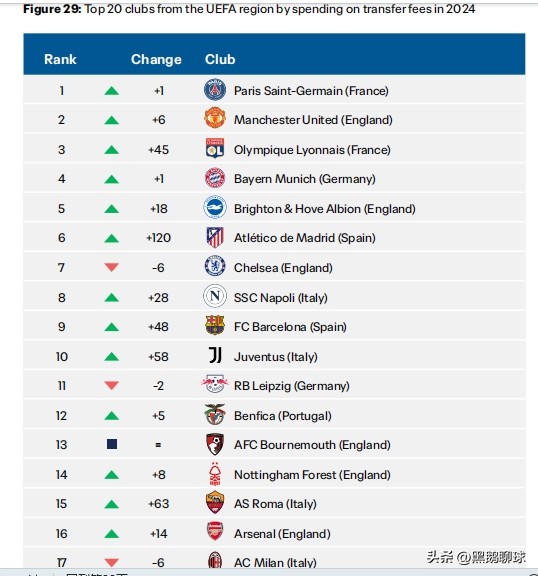
Task: Click the green up arrow on rank 6
Action: point(112,238)
